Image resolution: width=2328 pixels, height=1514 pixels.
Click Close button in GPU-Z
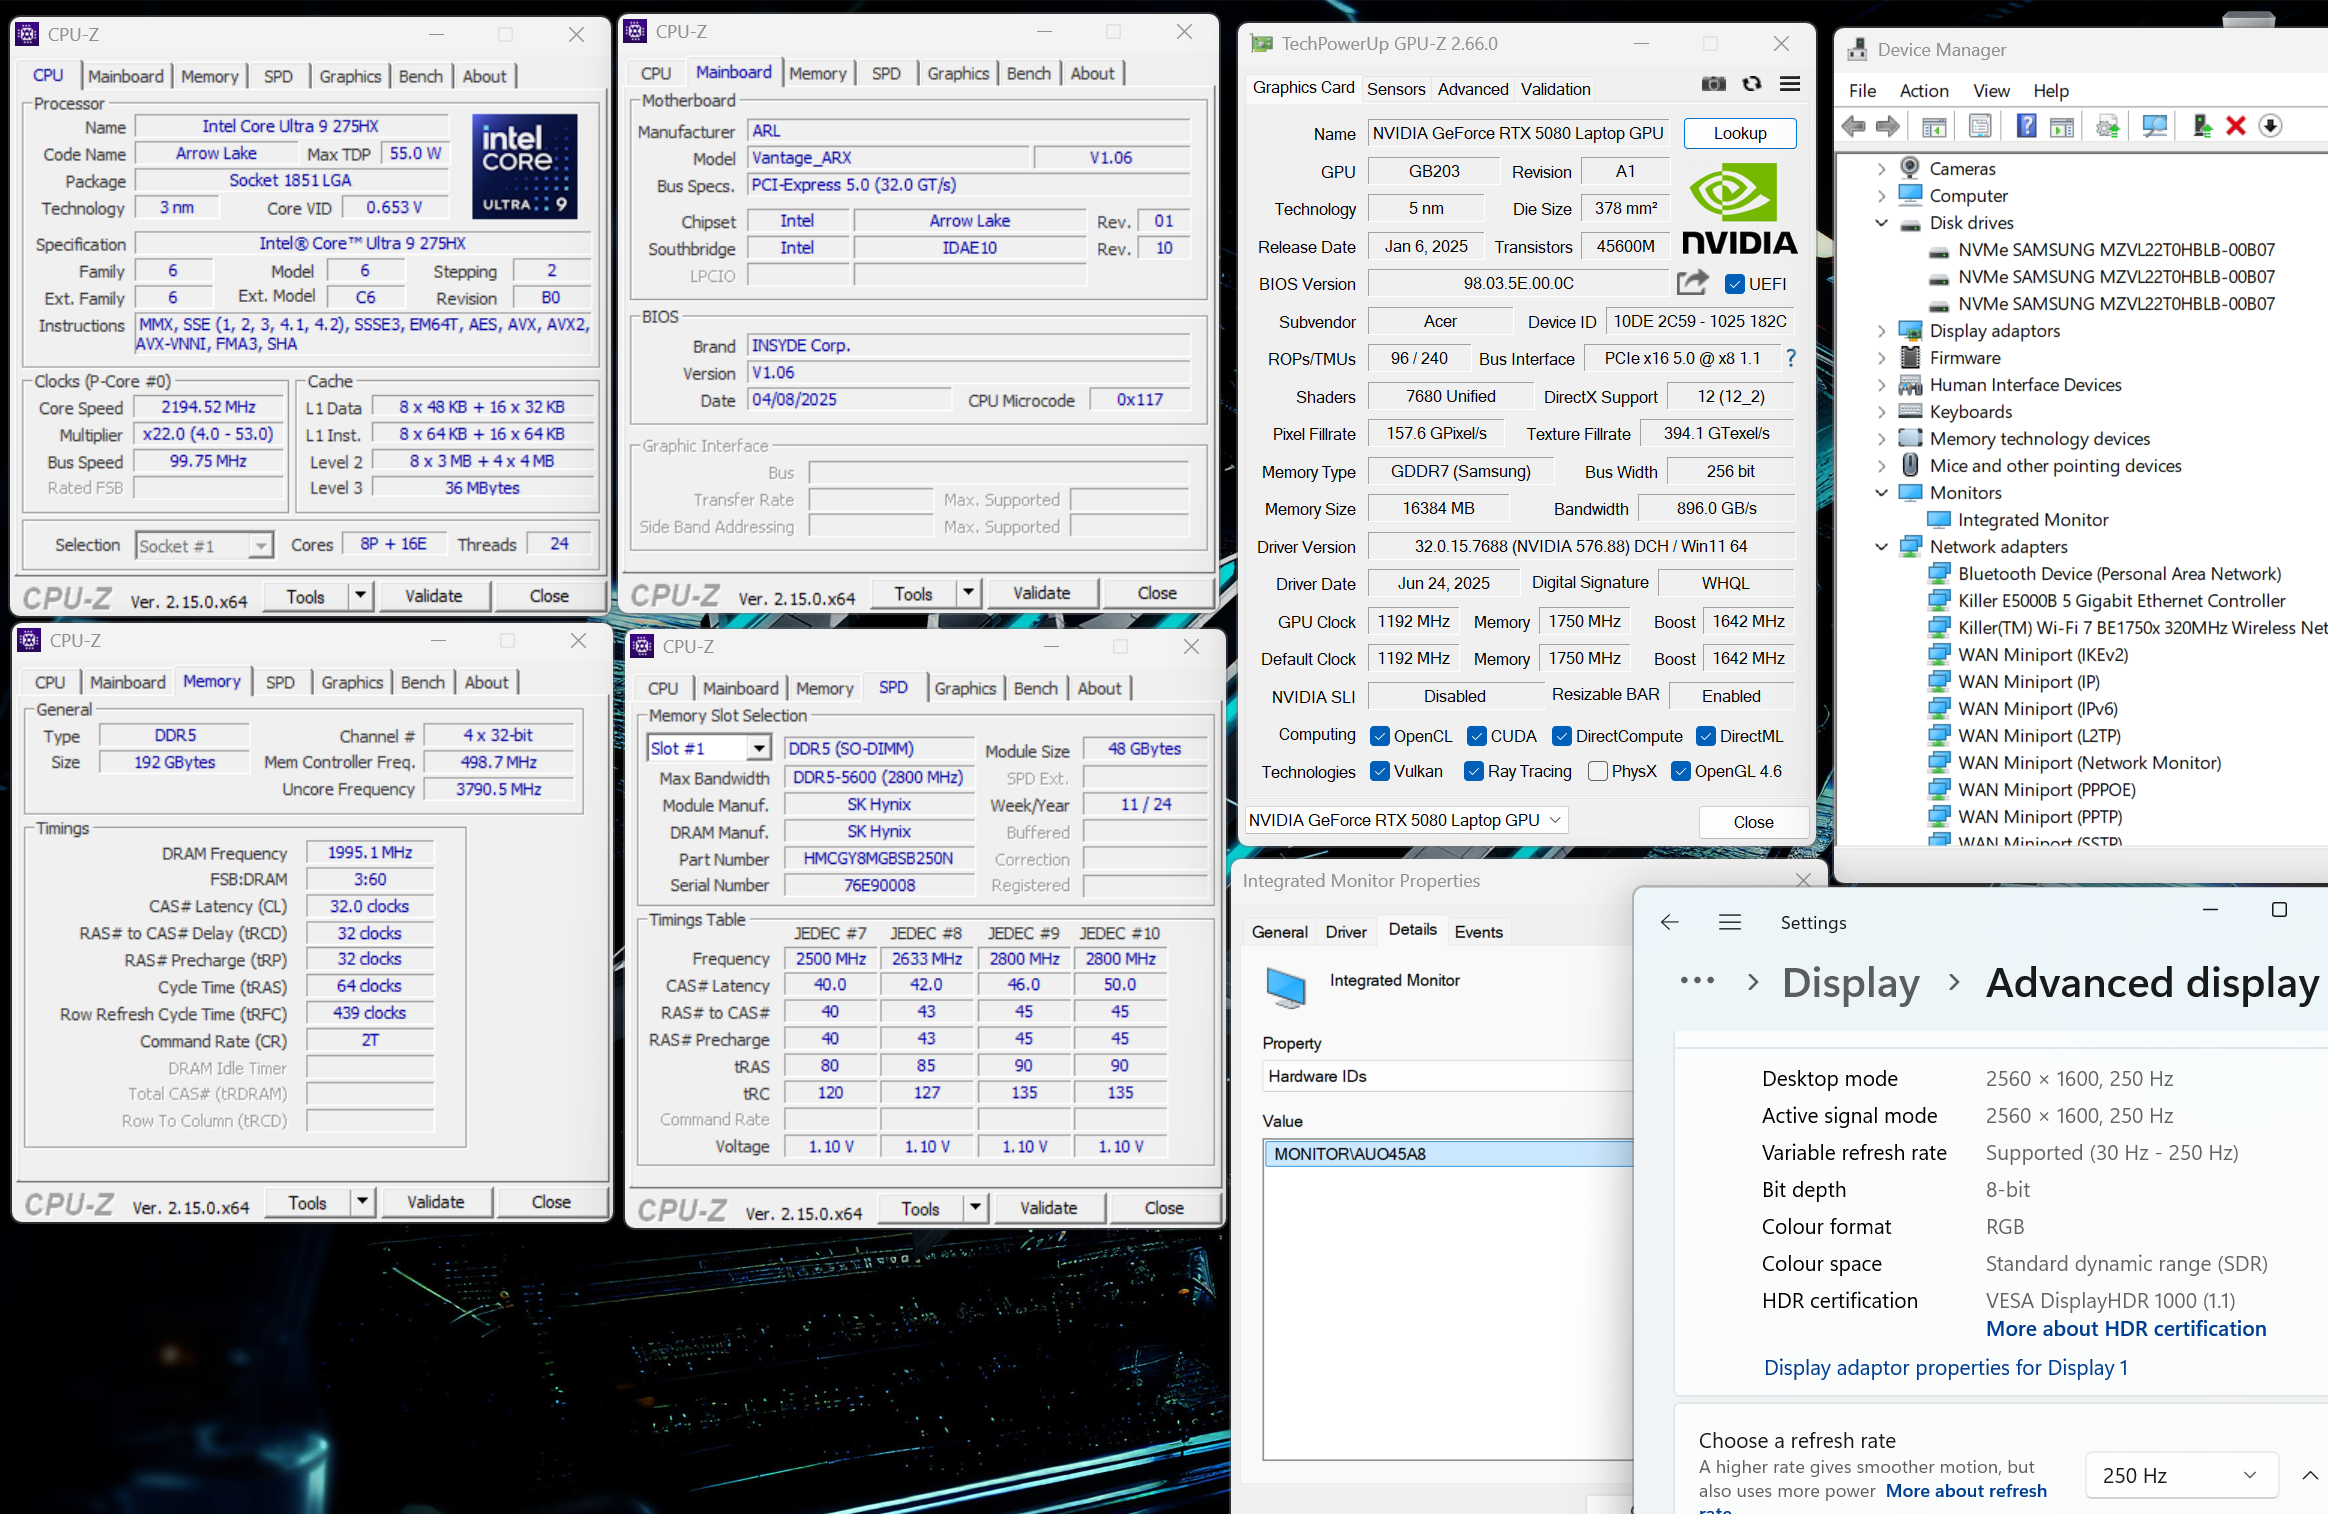point(1753,821)
